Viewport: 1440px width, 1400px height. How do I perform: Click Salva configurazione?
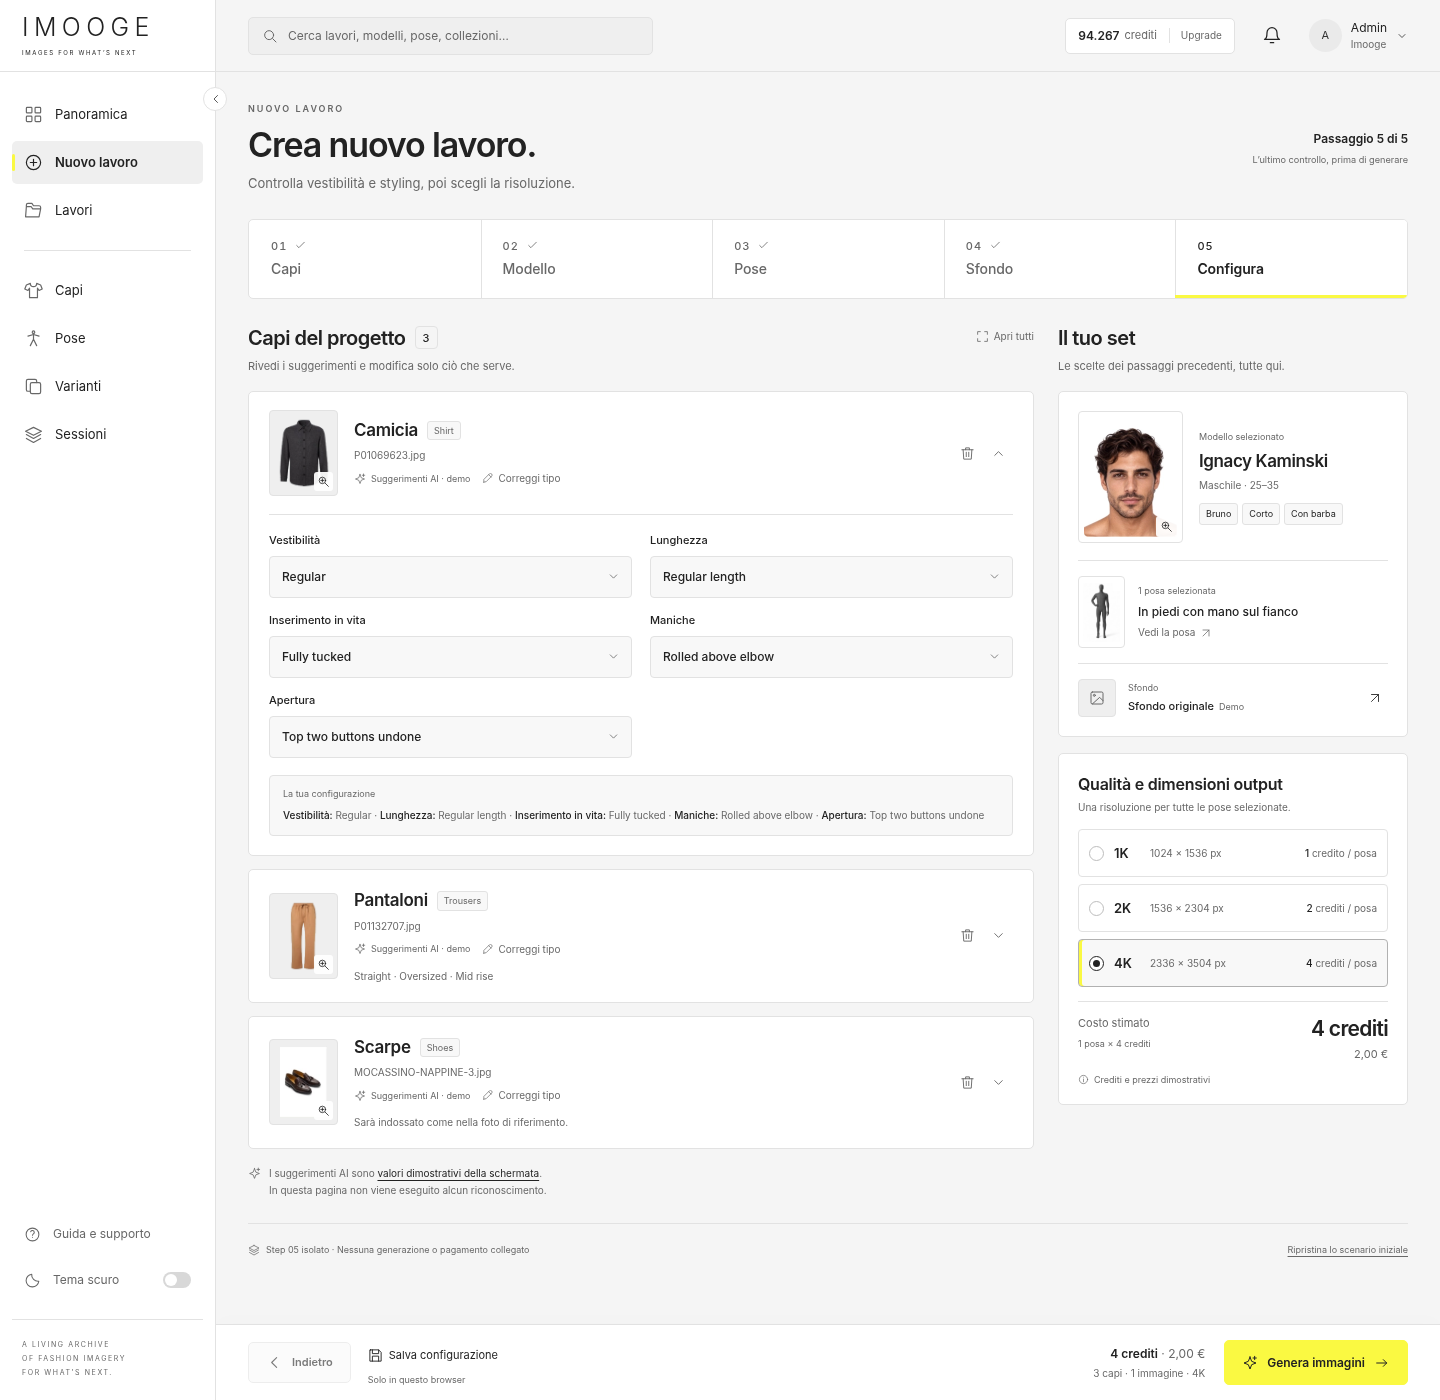[433, 1355]
